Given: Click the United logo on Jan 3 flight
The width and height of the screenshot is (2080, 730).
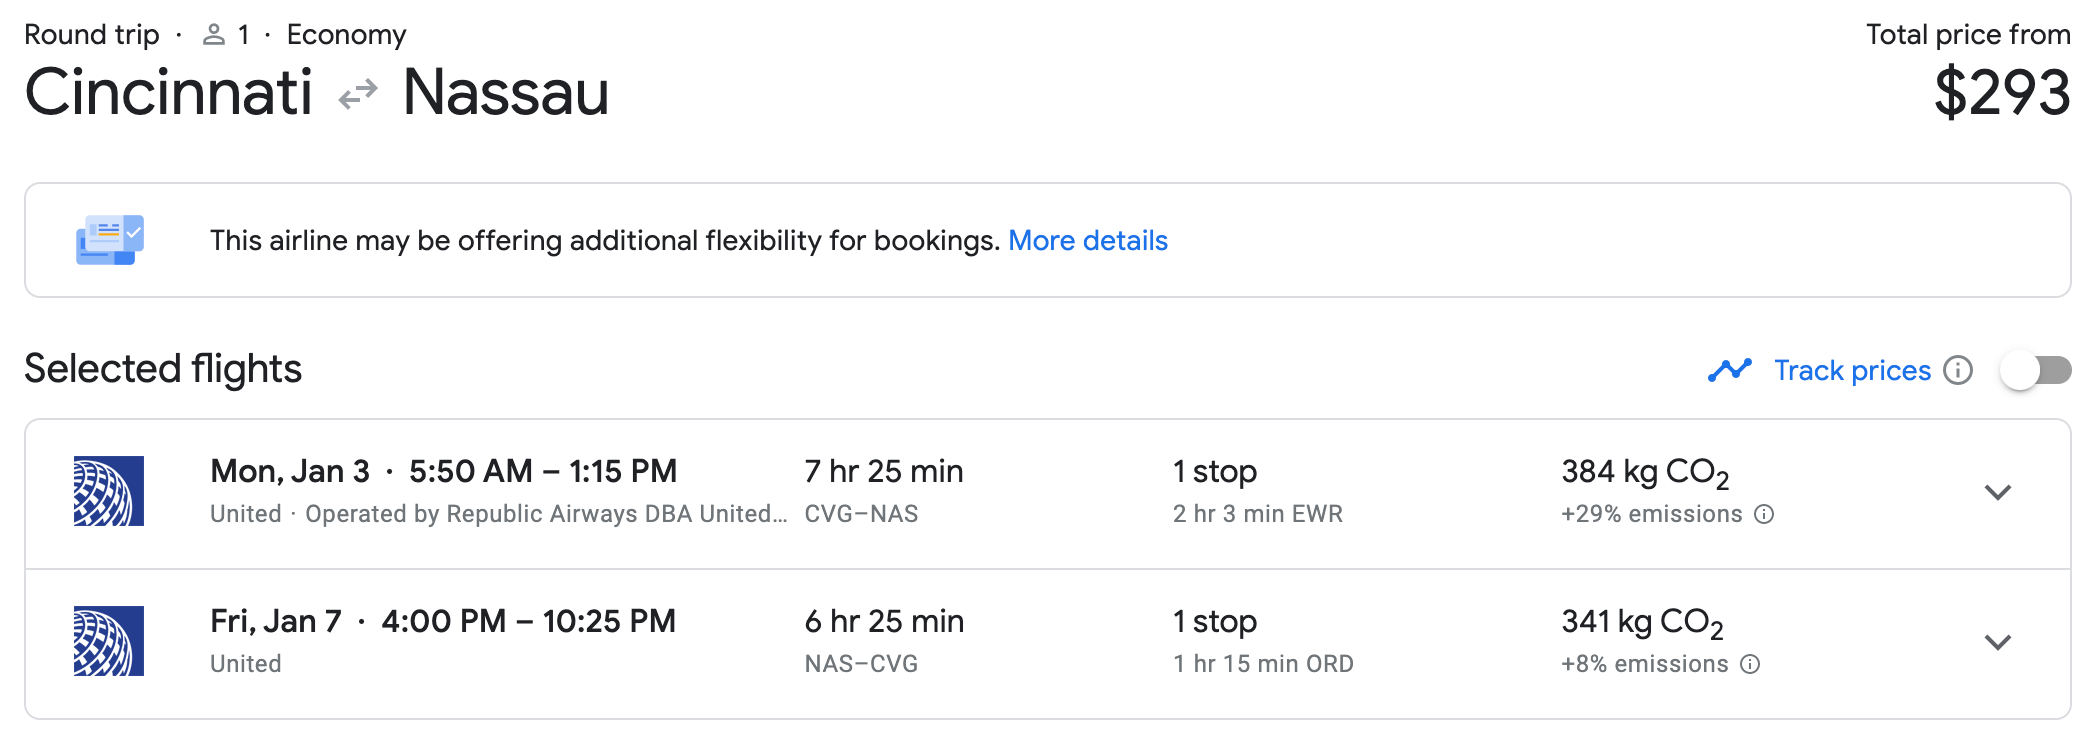Looking at the screenshot, I should point(109,491).
